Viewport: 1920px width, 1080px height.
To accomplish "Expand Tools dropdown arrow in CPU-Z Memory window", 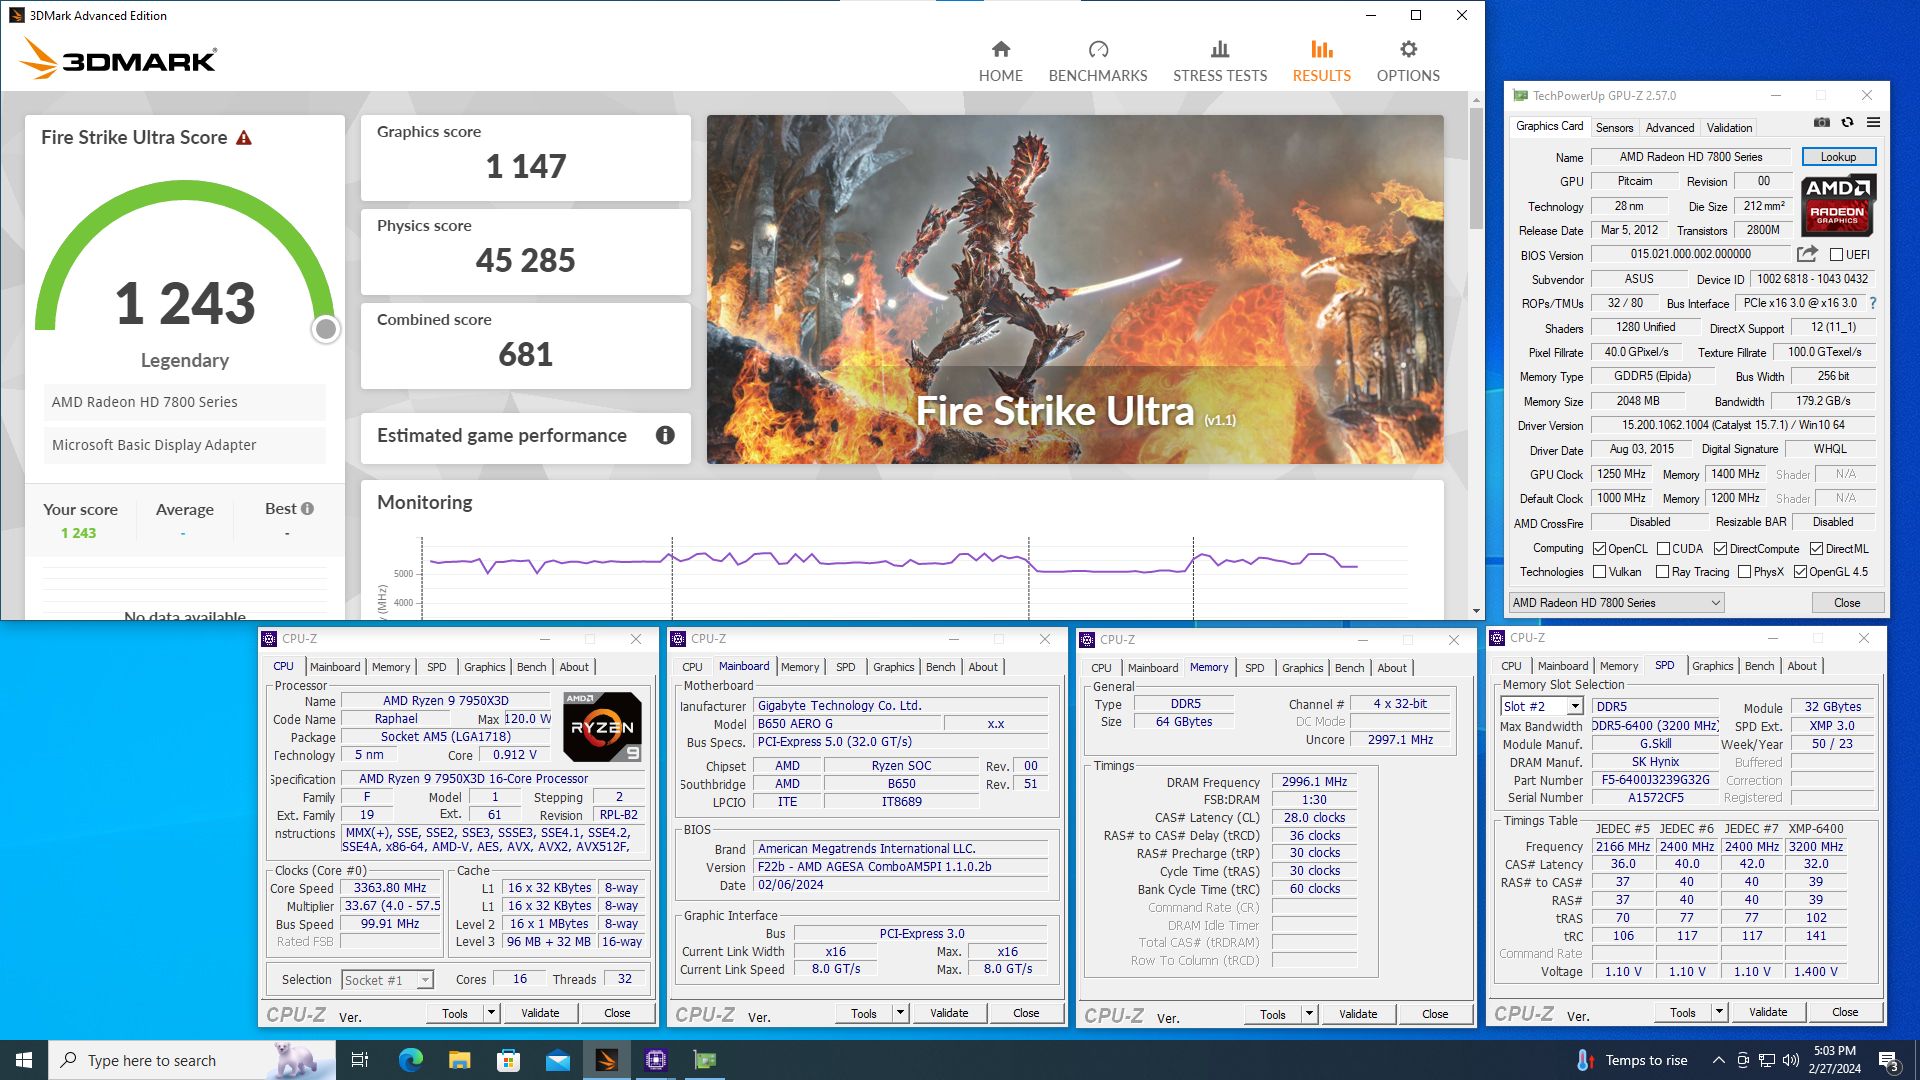I will click(x=1309, y=1014).
